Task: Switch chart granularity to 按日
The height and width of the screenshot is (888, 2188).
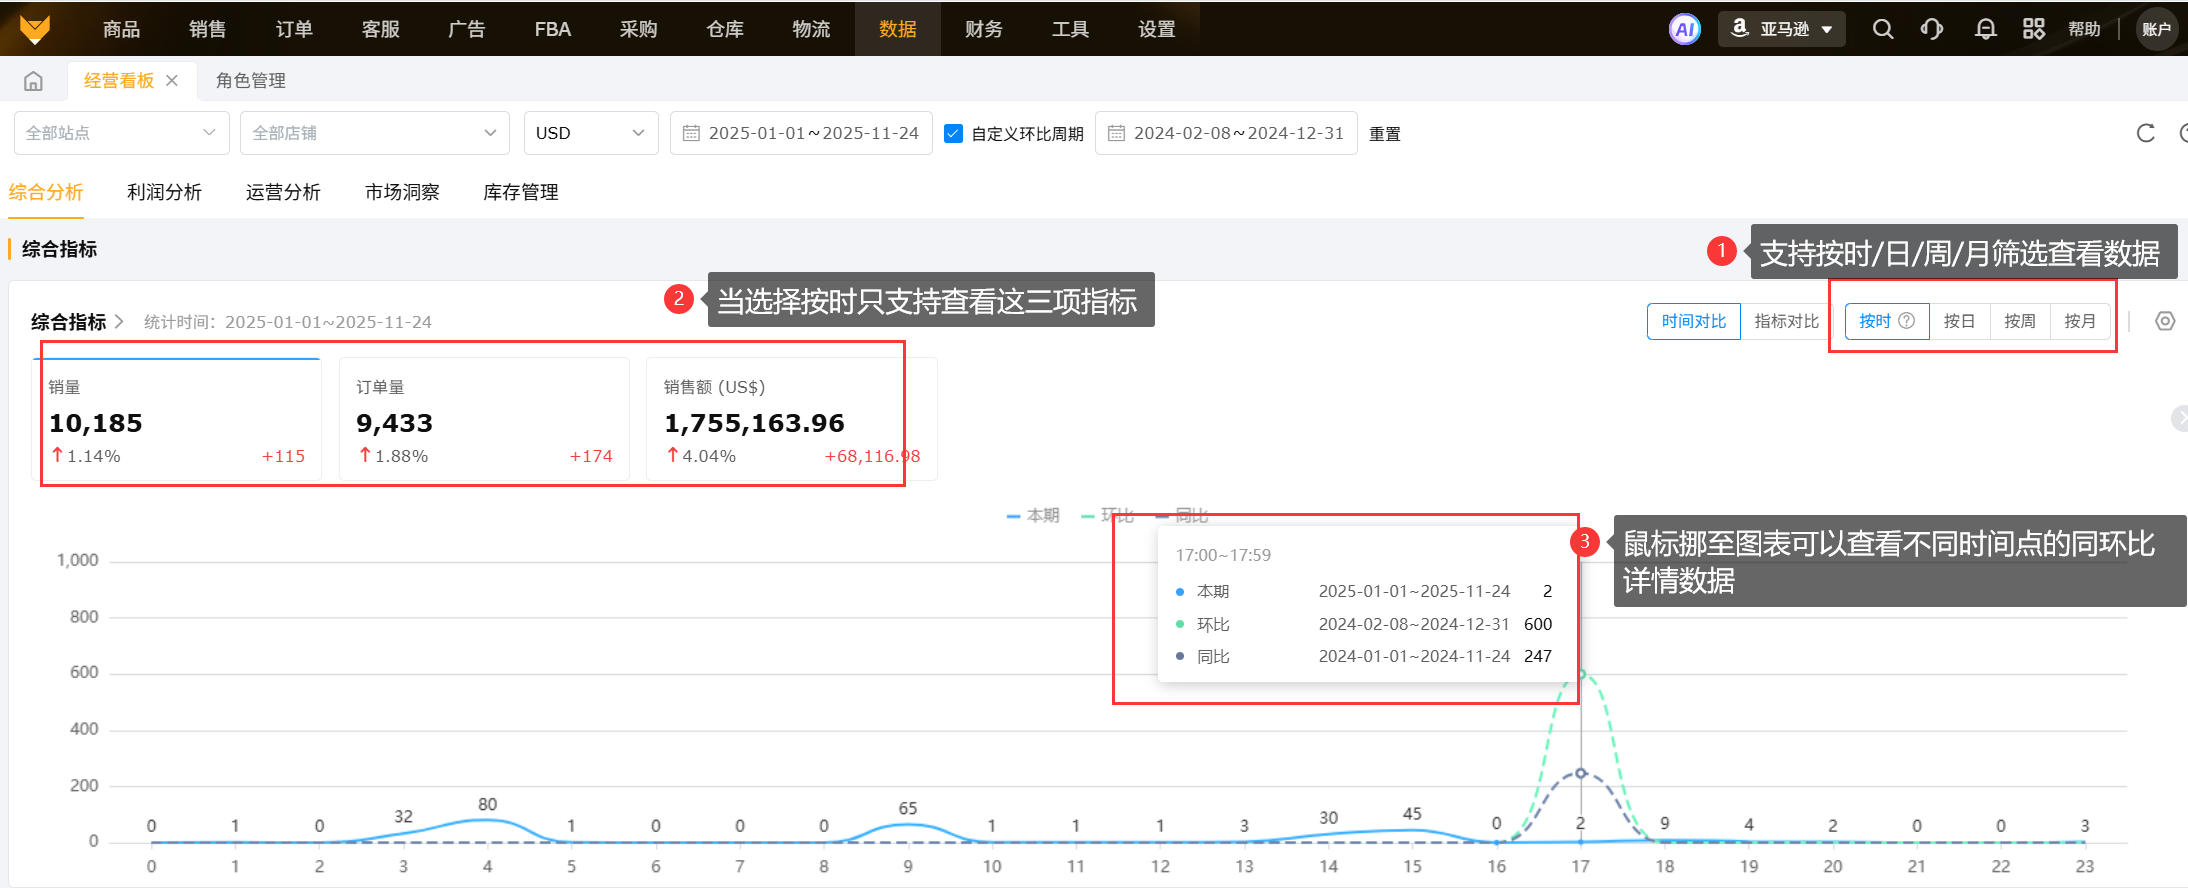Action: (1959, 321)
